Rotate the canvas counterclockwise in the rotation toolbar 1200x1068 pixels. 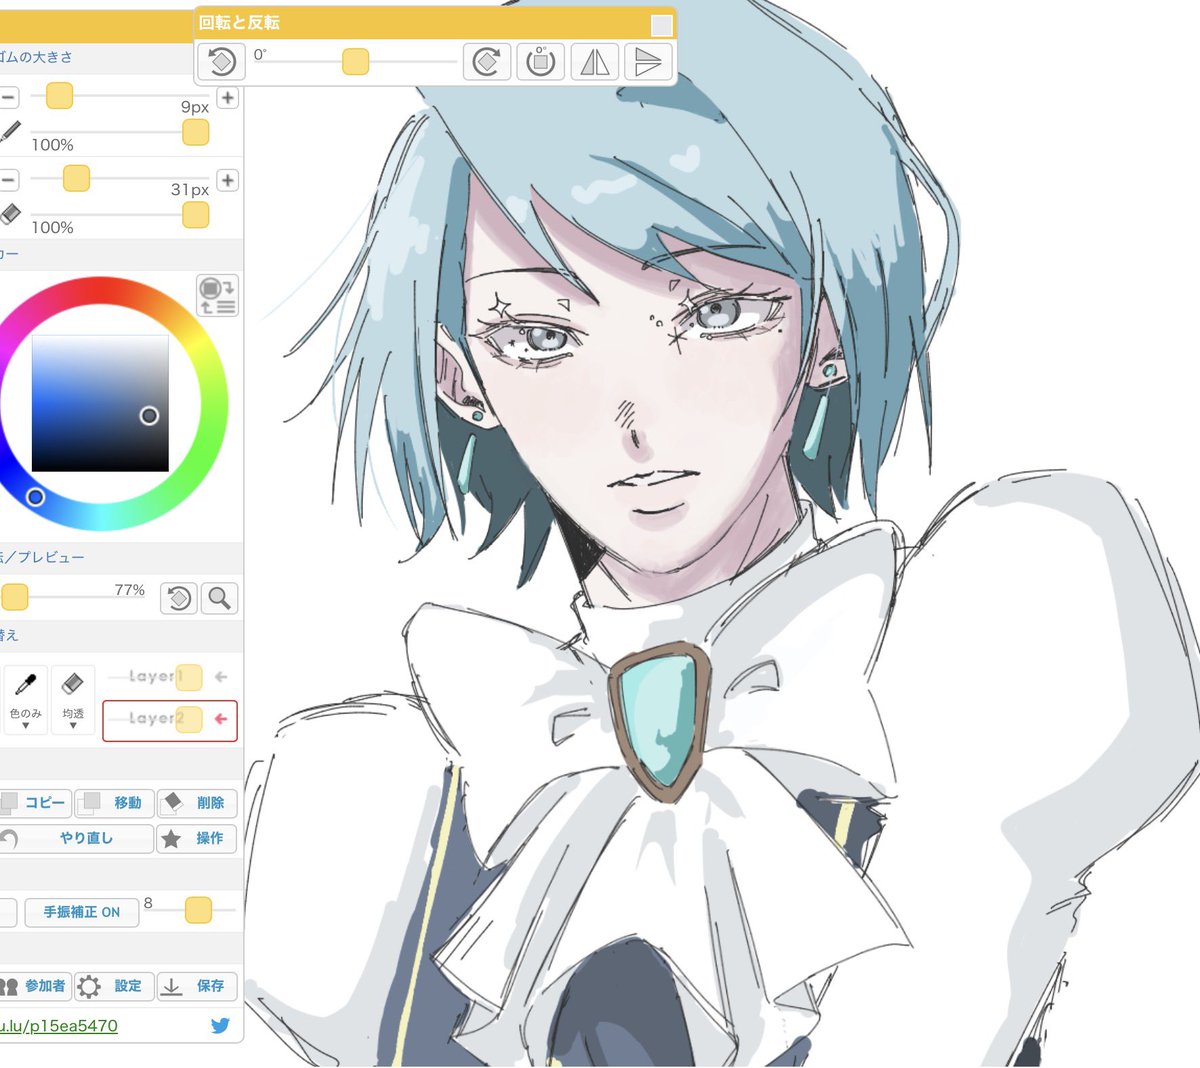click(221, 62)
